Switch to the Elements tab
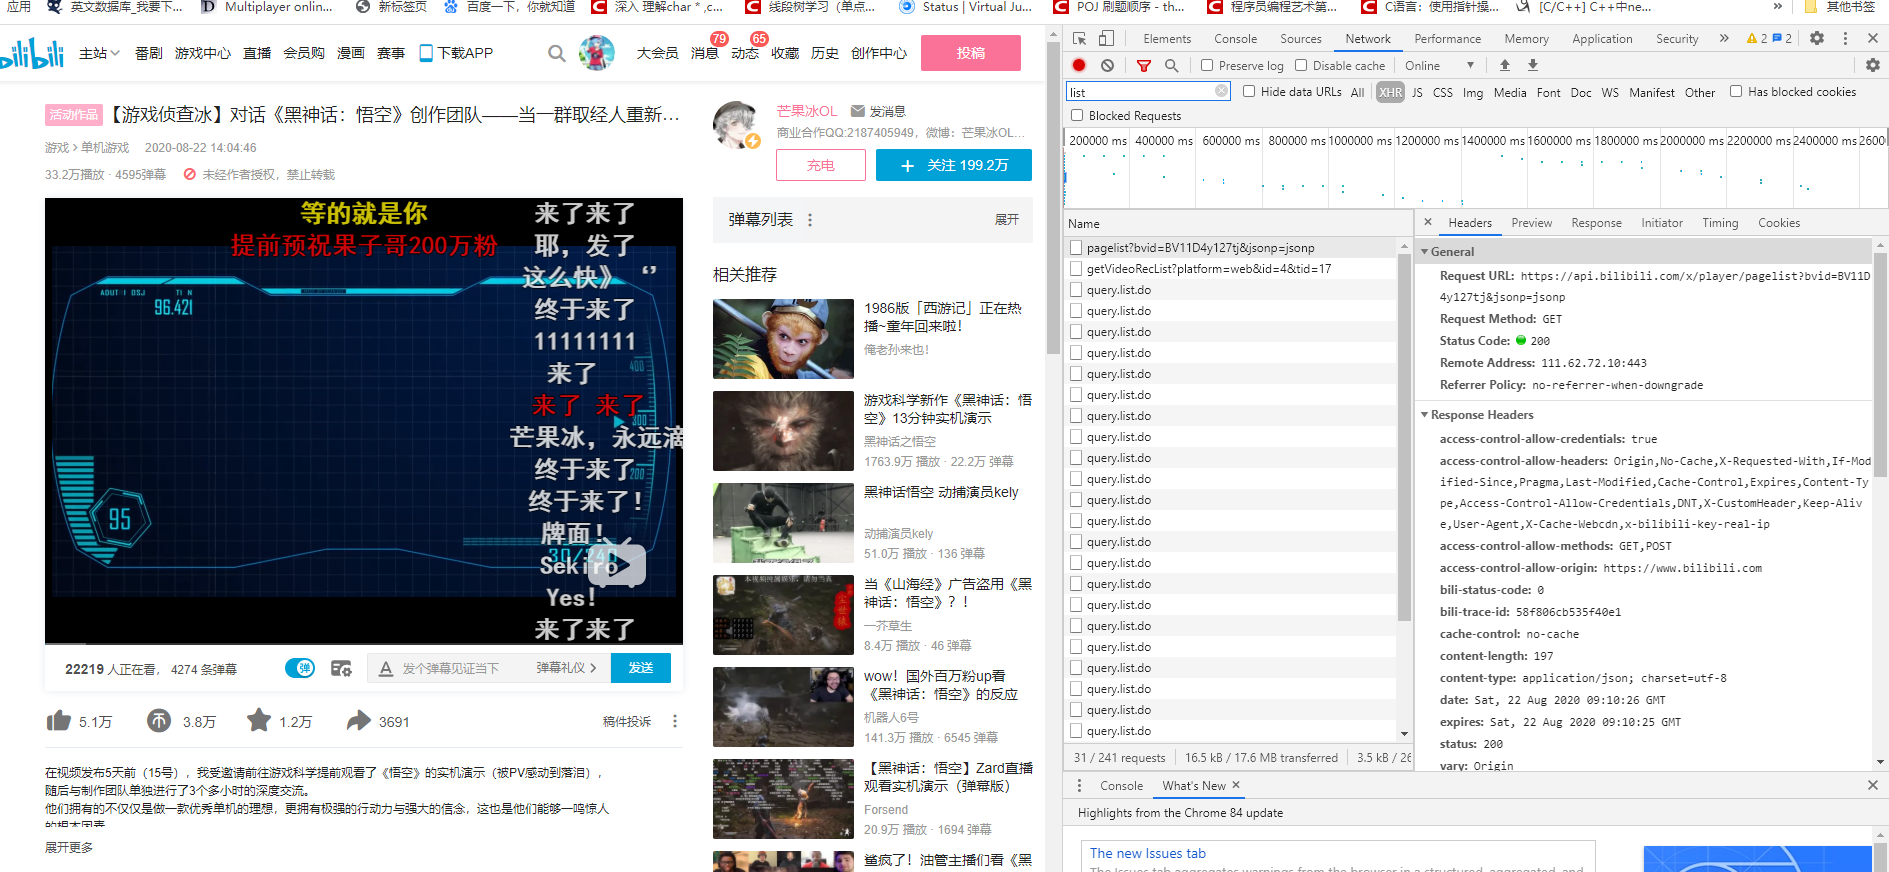 pyautogui.click(x=1167, y=38)
